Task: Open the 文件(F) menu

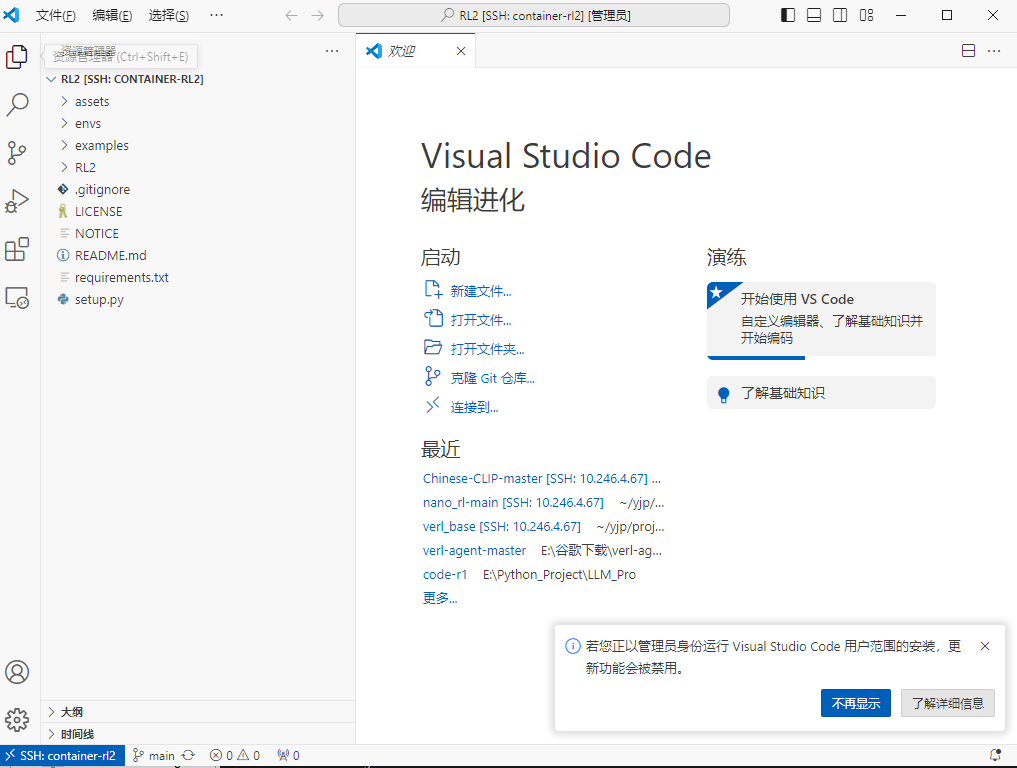Action: click(56, 16)
